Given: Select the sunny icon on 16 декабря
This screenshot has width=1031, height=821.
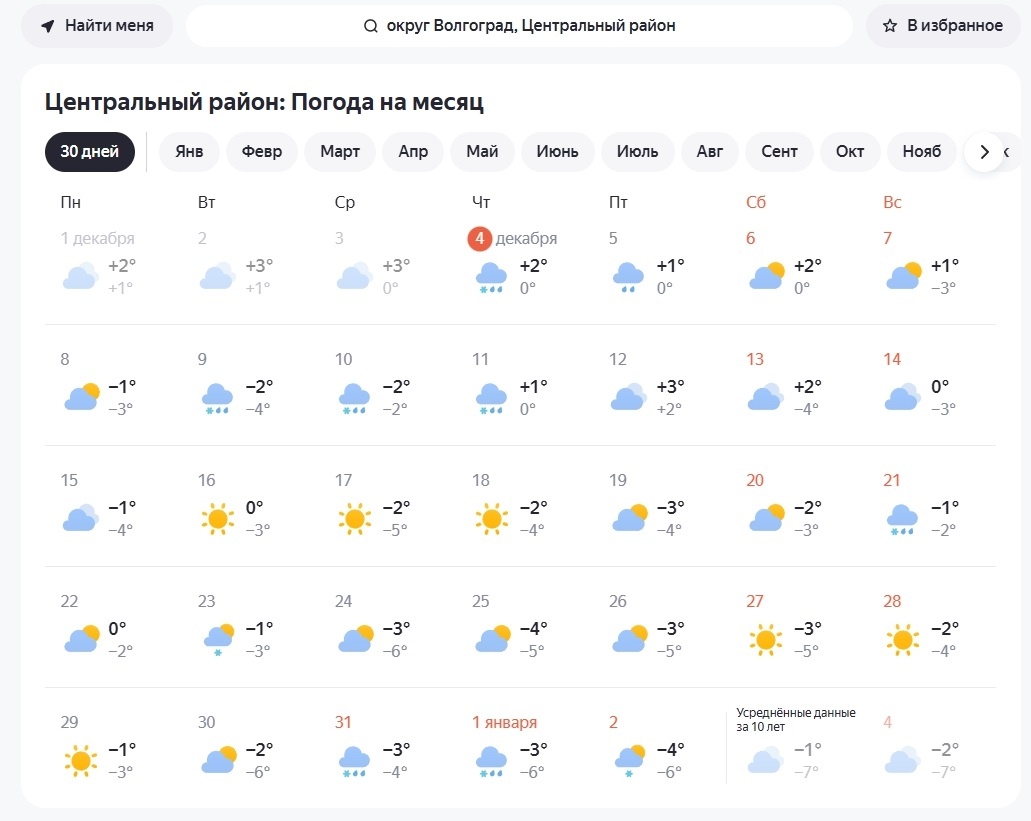Looking at the screenshot, I should (x=216, y=516).
